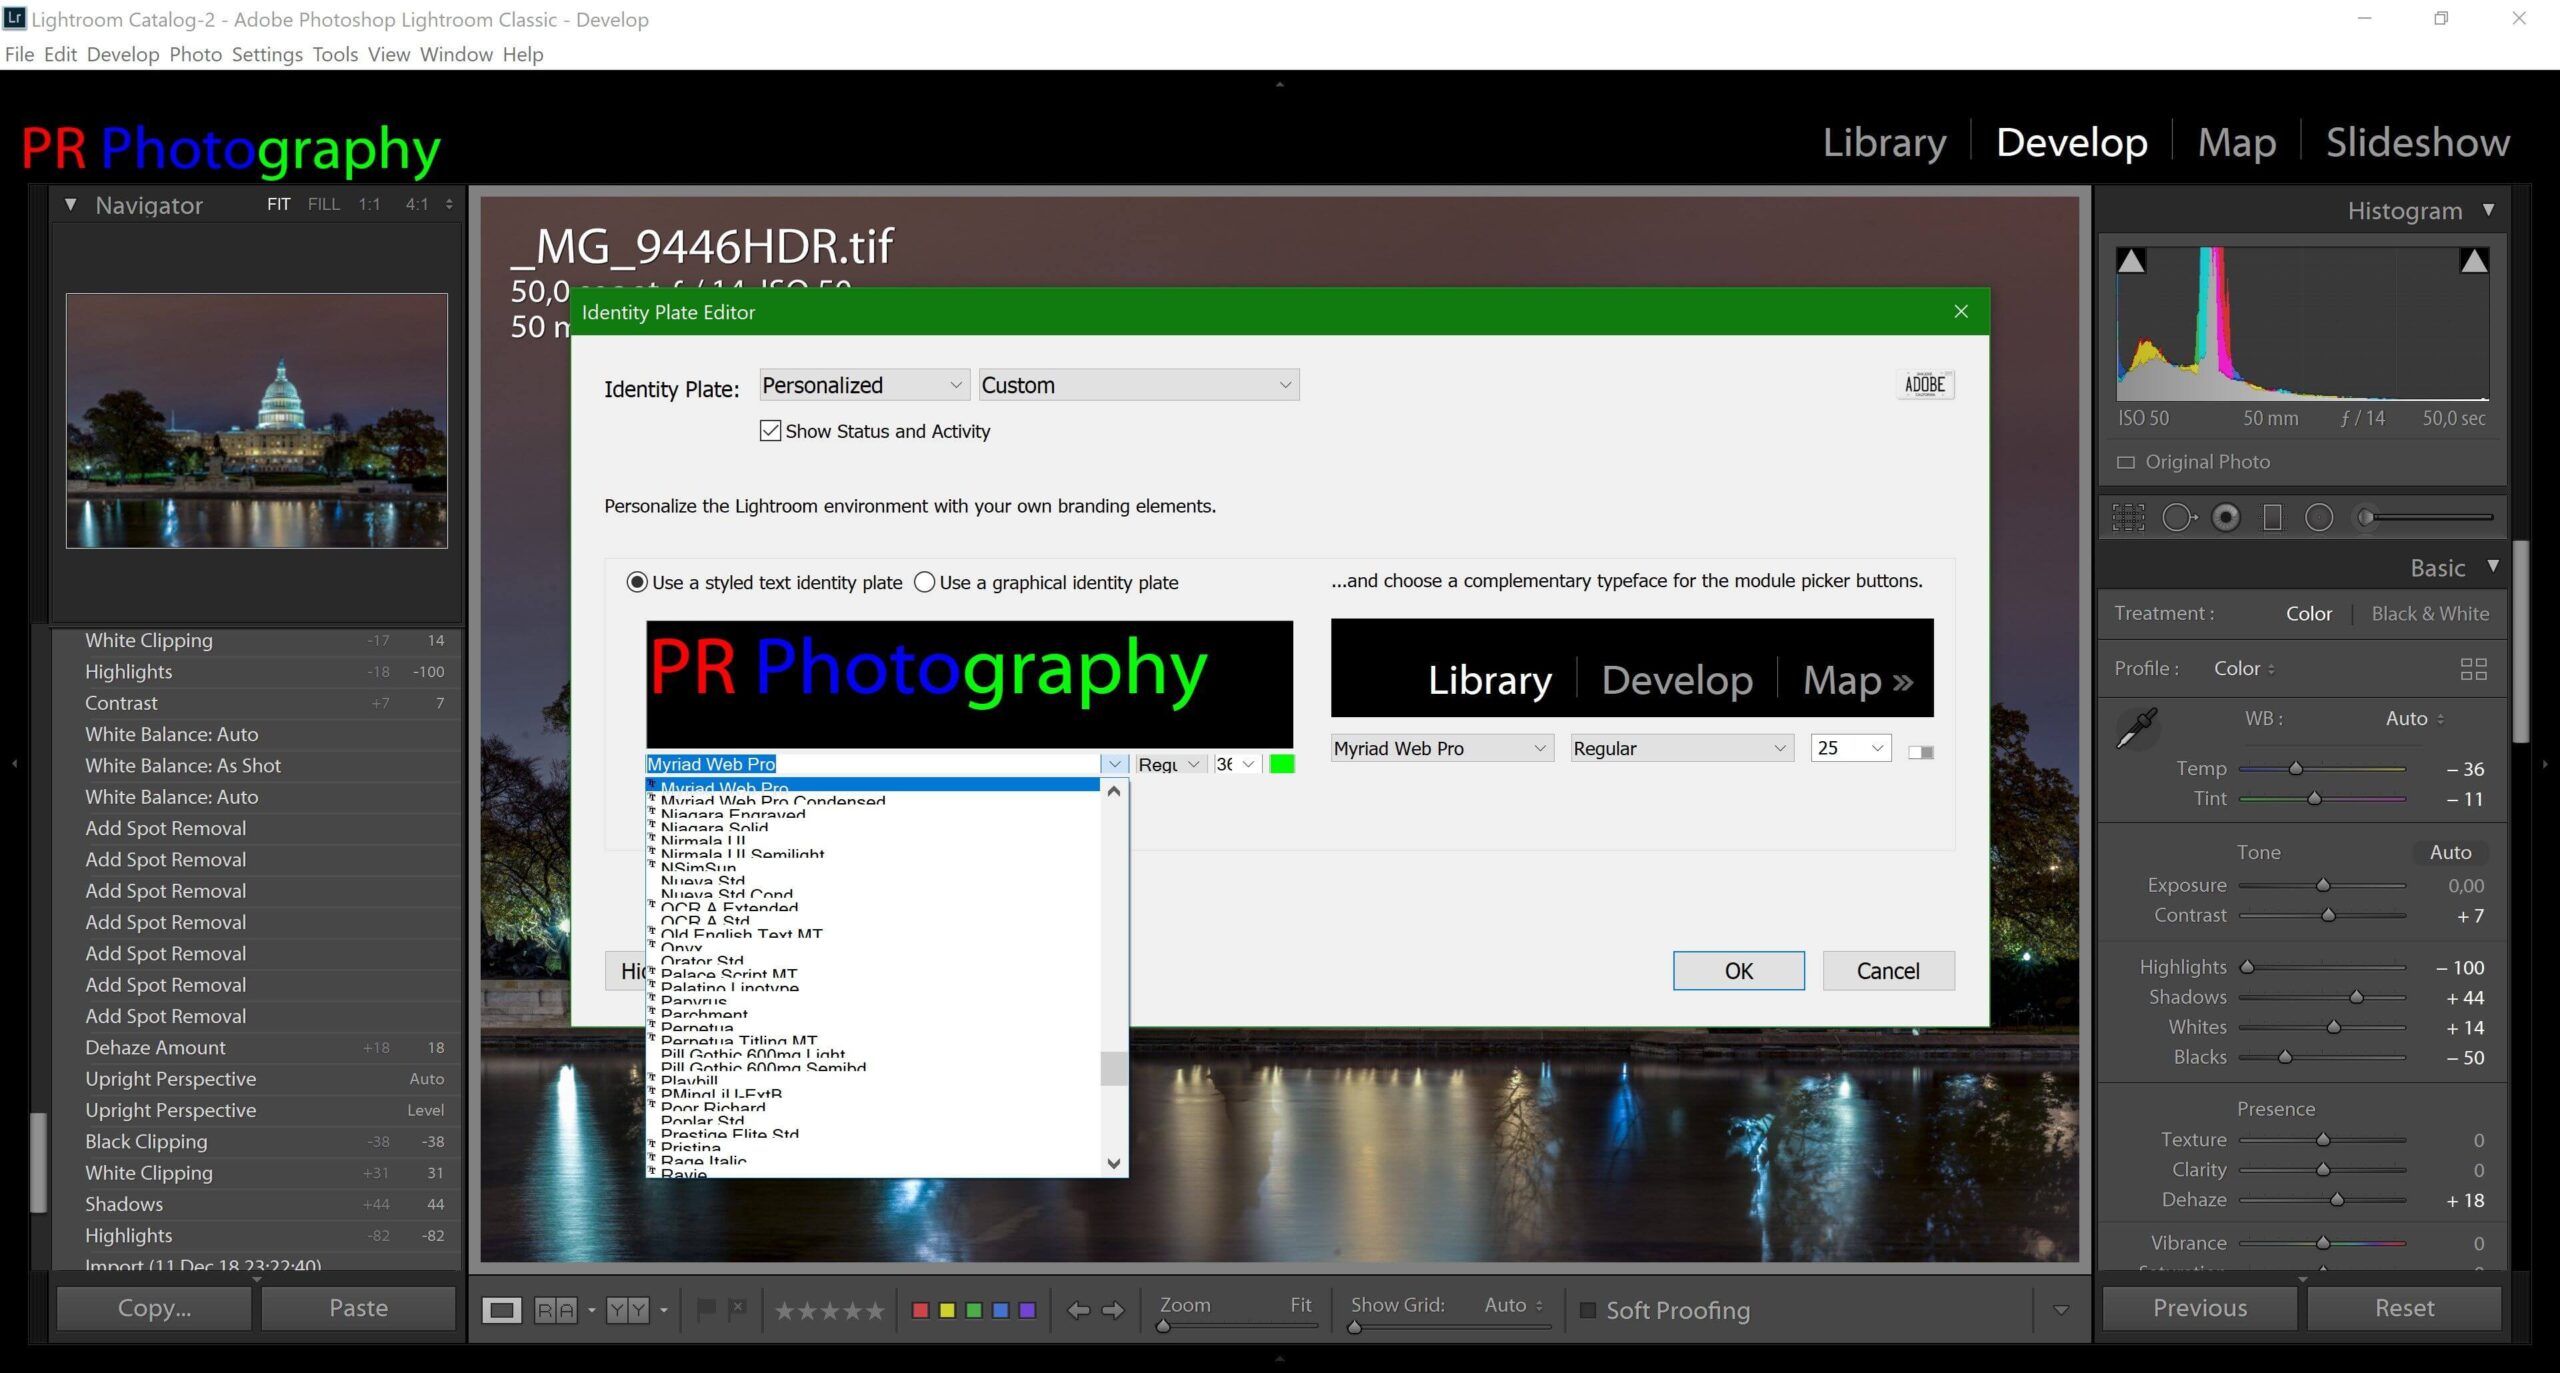This screenshot has width=2560, height=1373.
Task: Activate the Red Eye Correction tool
Action: 2226,517
